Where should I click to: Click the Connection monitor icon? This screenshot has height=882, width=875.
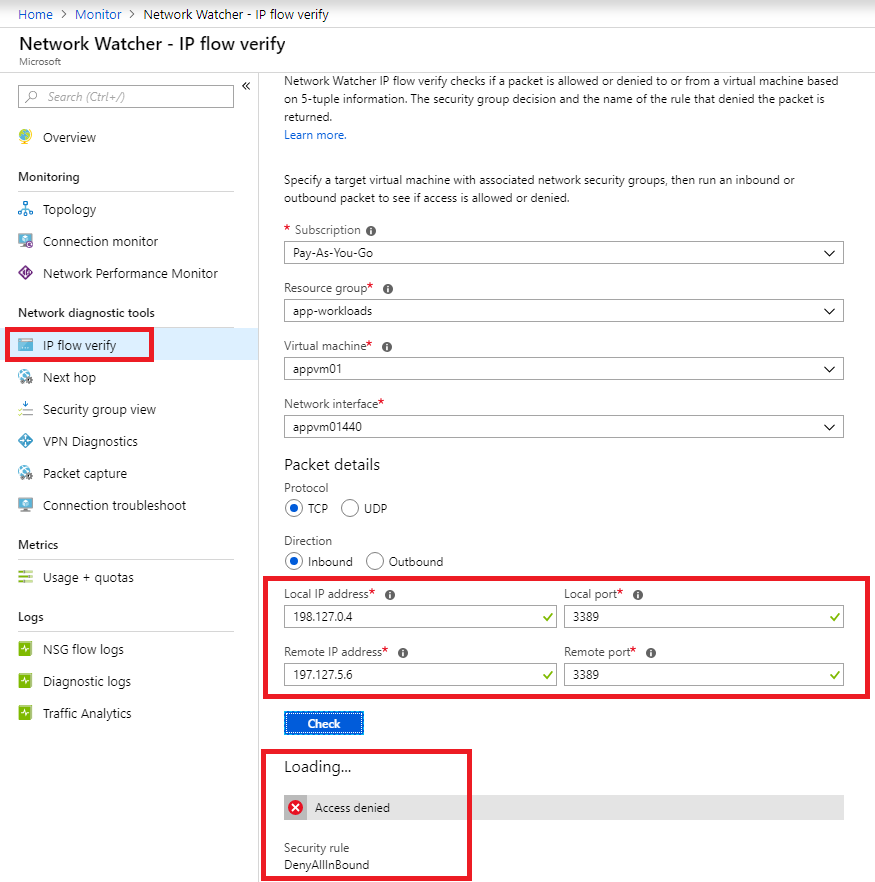click(25, 241)
